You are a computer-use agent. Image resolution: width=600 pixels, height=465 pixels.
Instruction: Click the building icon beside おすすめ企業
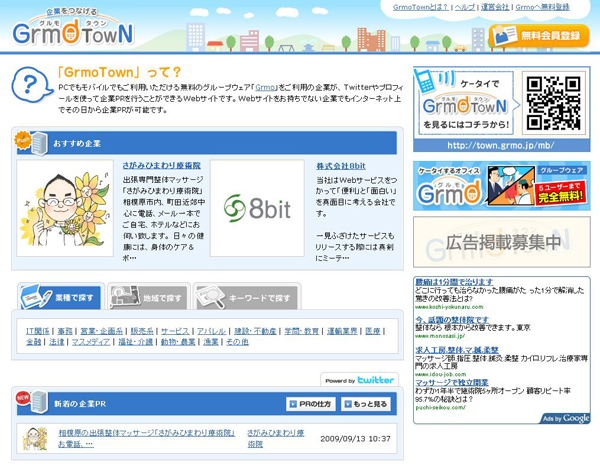pos(39,143)
